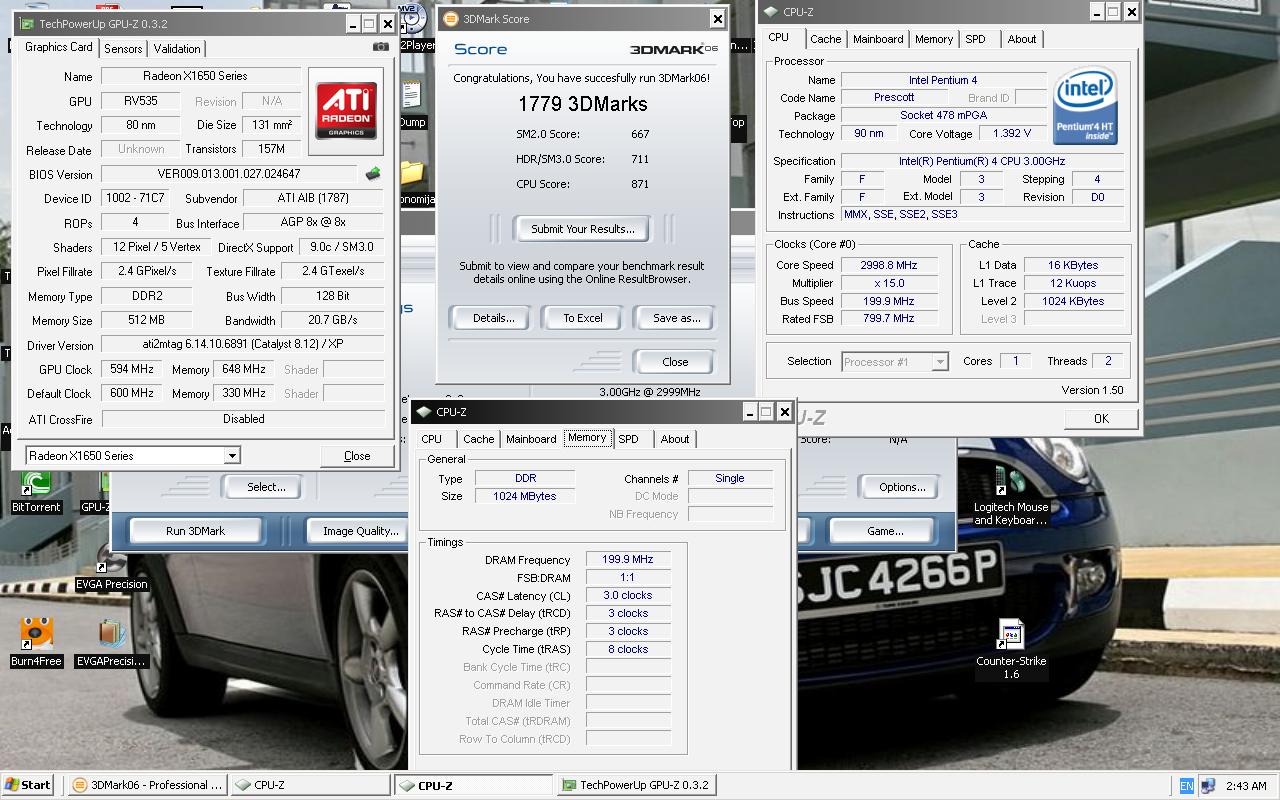This screenshot has height=800, width=1280.
Task: Open the graphics card selection dropdown in GPU-Z
Action: coord(232,455)
